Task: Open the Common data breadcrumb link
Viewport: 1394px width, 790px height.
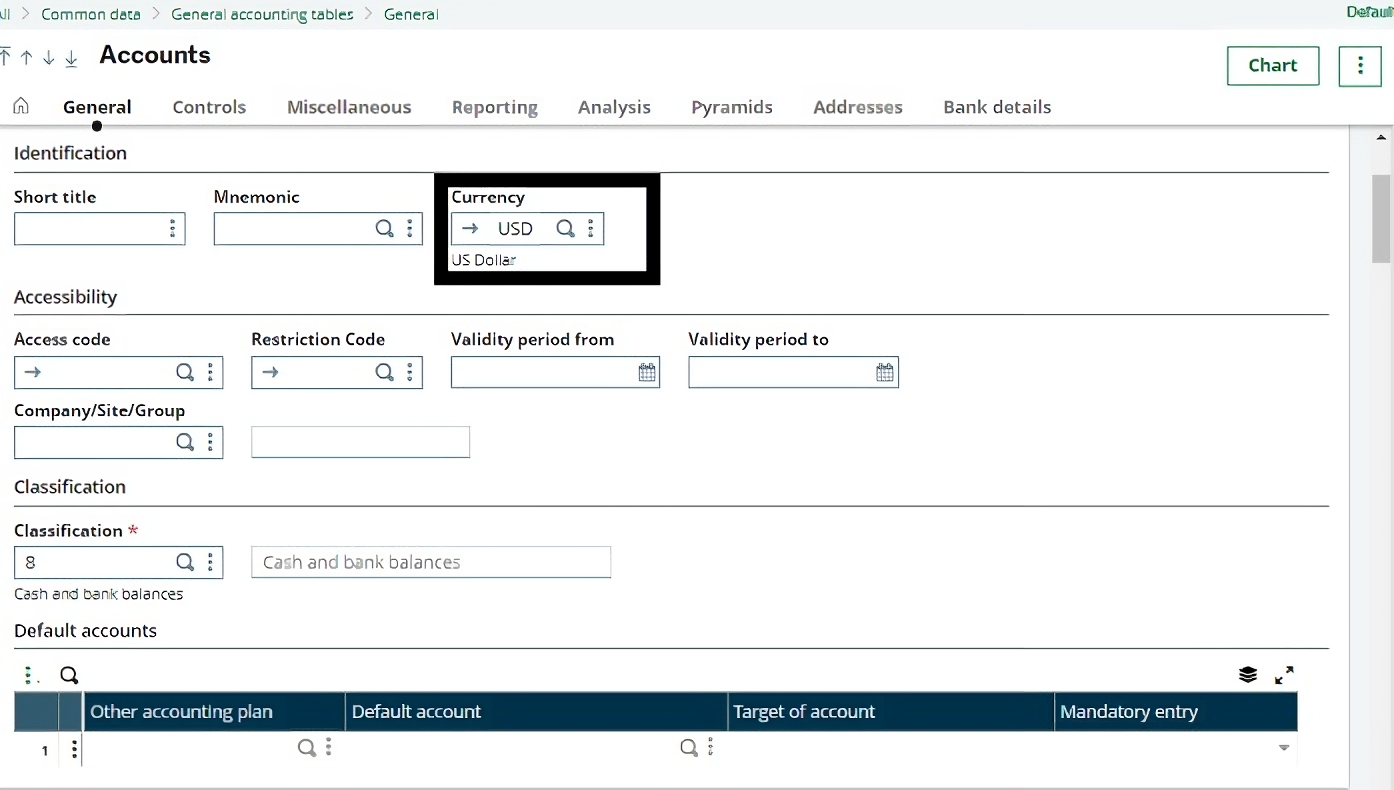Action: click(91, 14)
